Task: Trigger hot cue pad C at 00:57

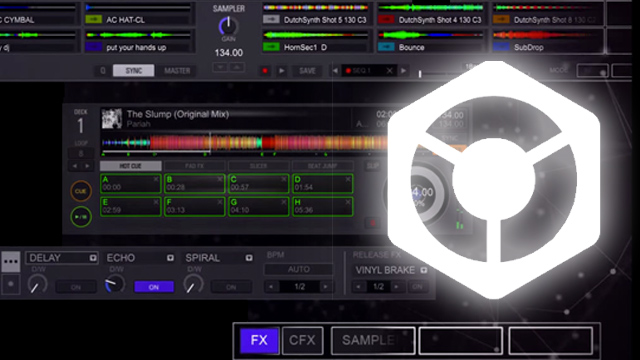Action: click(258, 184)
